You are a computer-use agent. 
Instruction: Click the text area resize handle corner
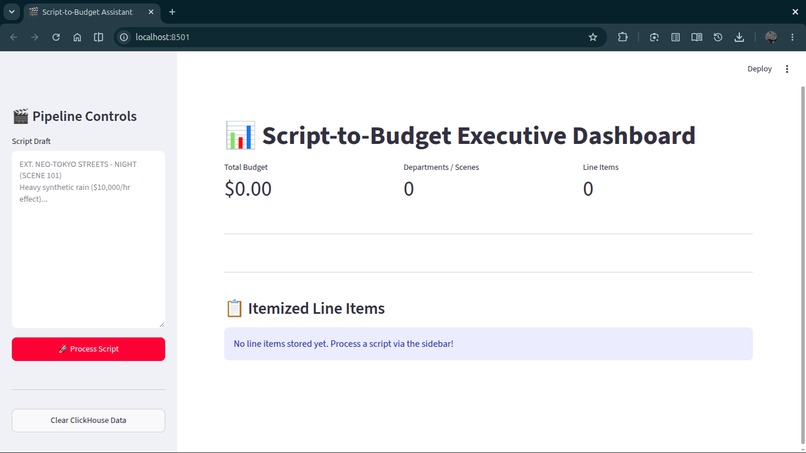tap(162, 324)
